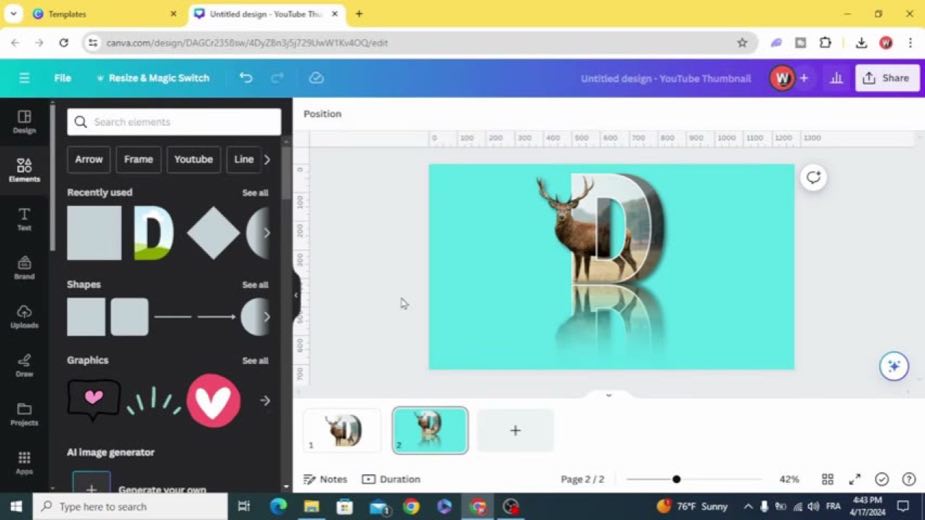Open browser downloads icon
This screenshot has width=925, height=520.
click(x=861, y=42)
